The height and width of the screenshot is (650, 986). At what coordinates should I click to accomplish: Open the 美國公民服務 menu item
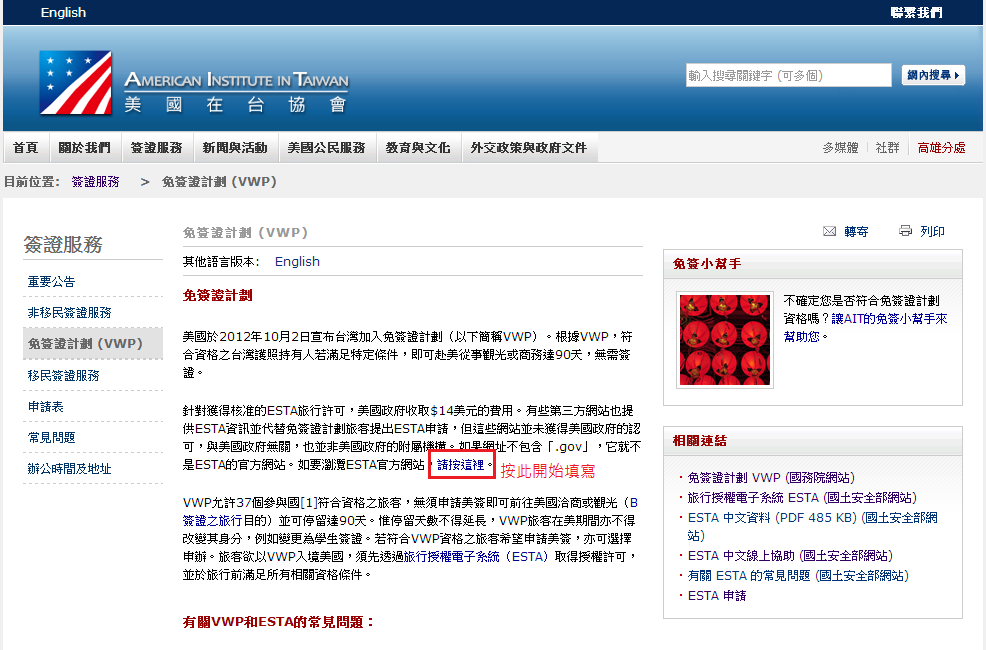[326, 148]
